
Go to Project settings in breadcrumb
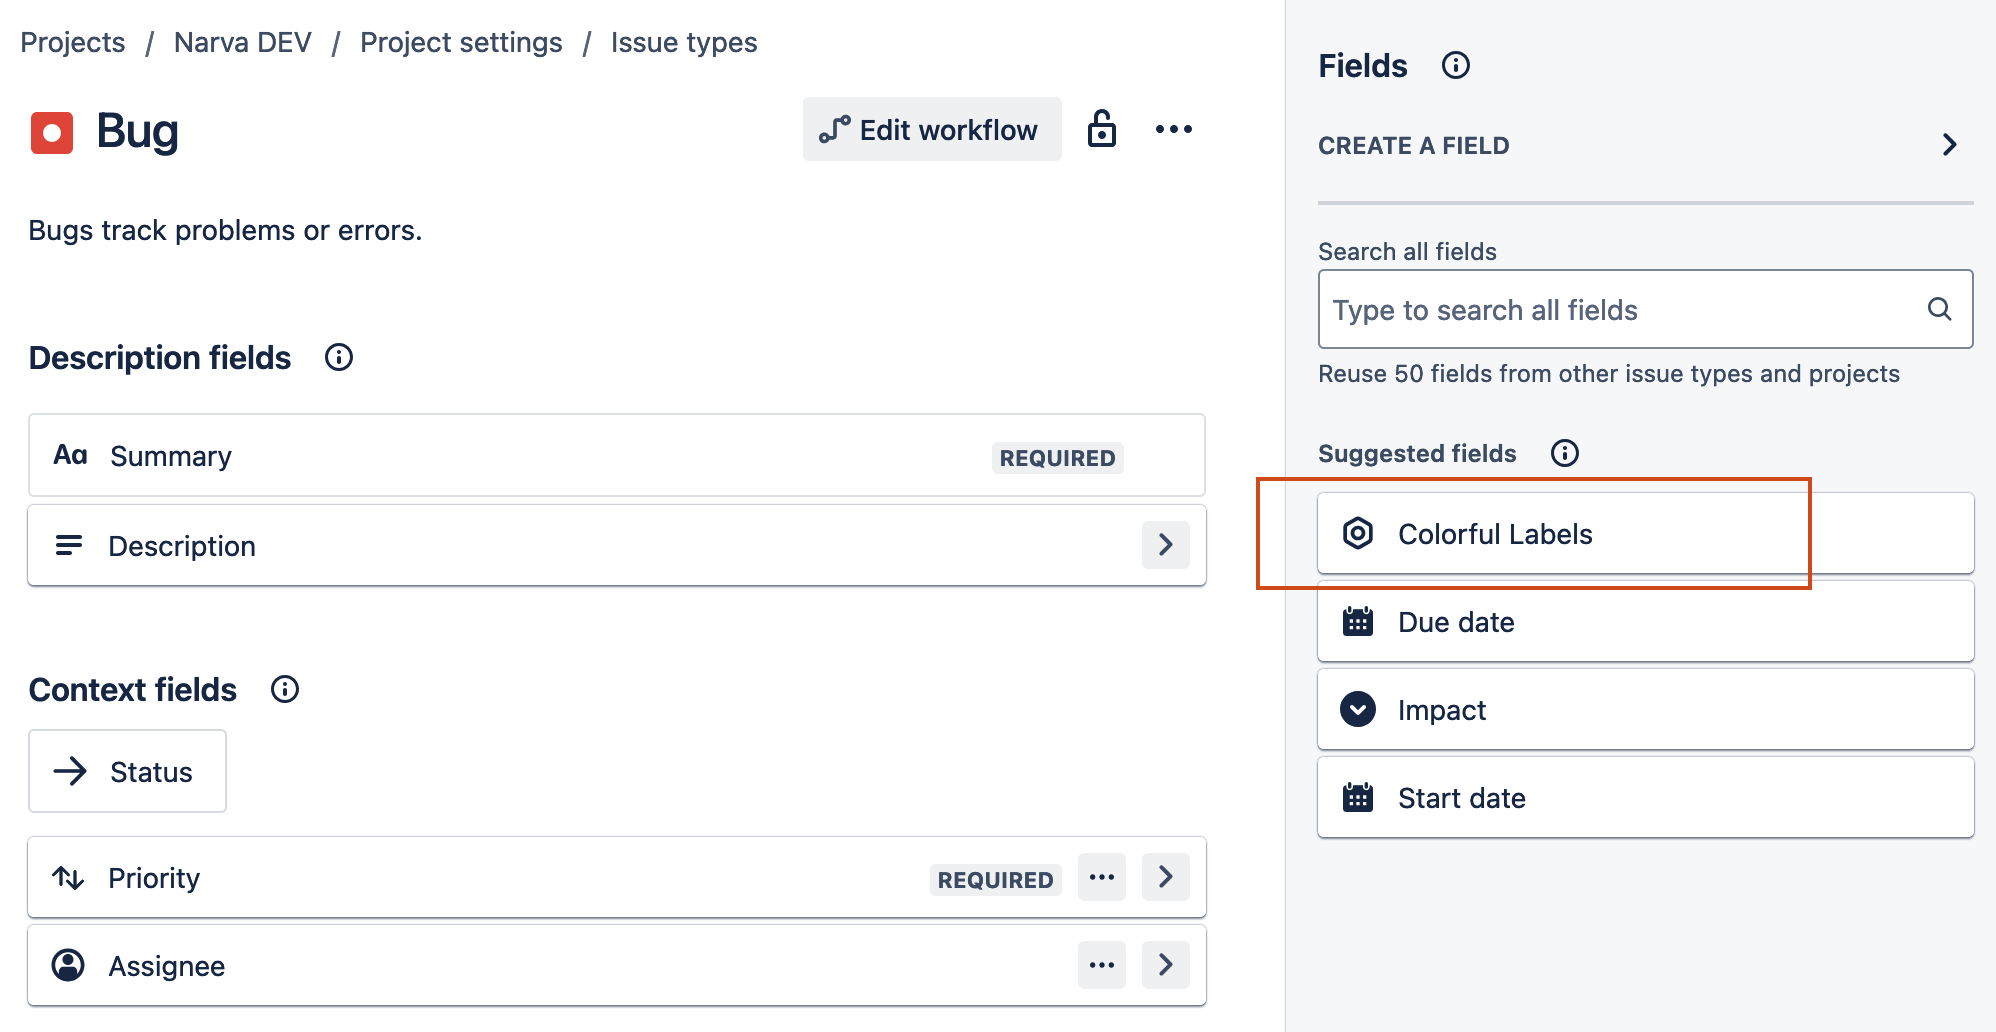pyautogui.click(x=461, y=42)
